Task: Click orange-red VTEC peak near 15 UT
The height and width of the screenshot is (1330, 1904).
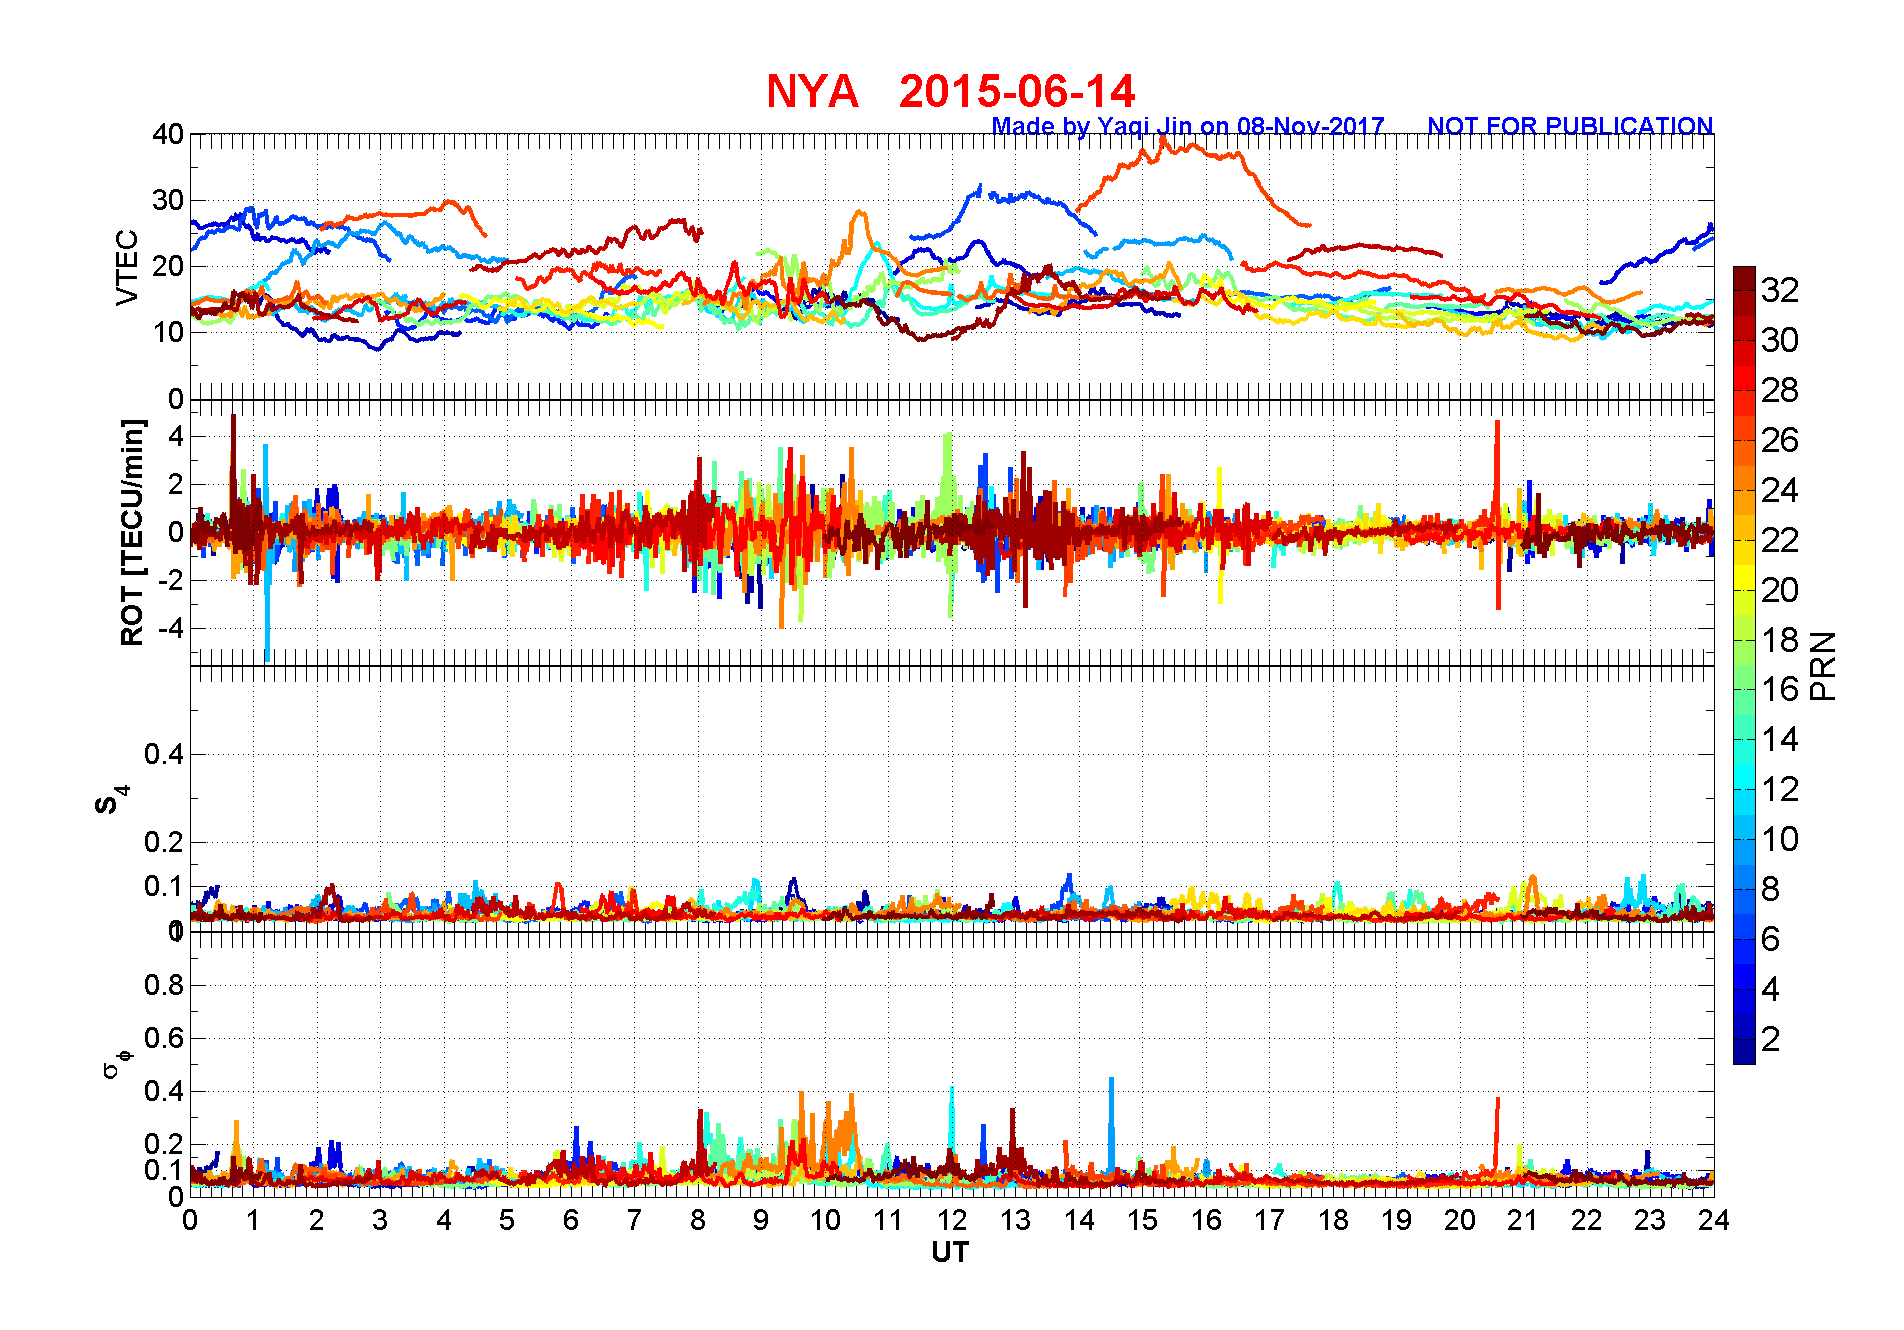Action: pos(1163,142)
